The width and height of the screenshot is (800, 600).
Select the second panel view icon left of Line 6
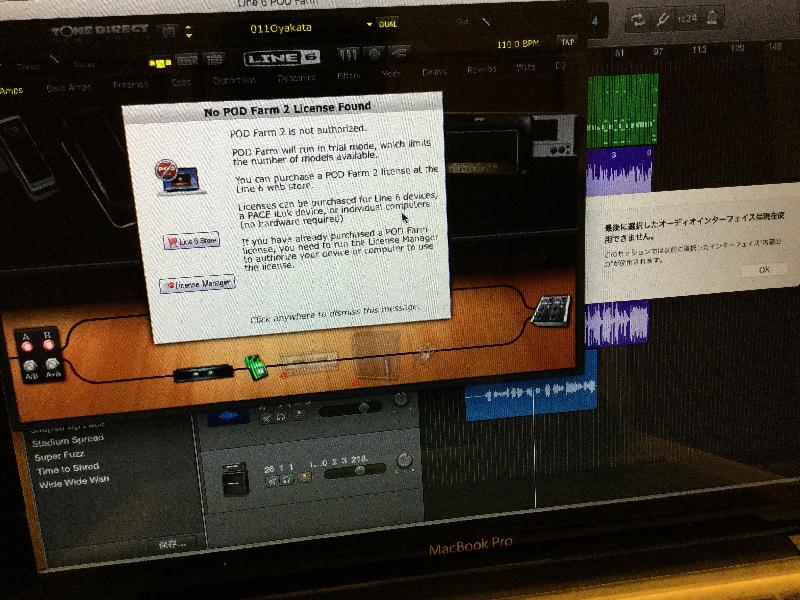tap(187, 60)
